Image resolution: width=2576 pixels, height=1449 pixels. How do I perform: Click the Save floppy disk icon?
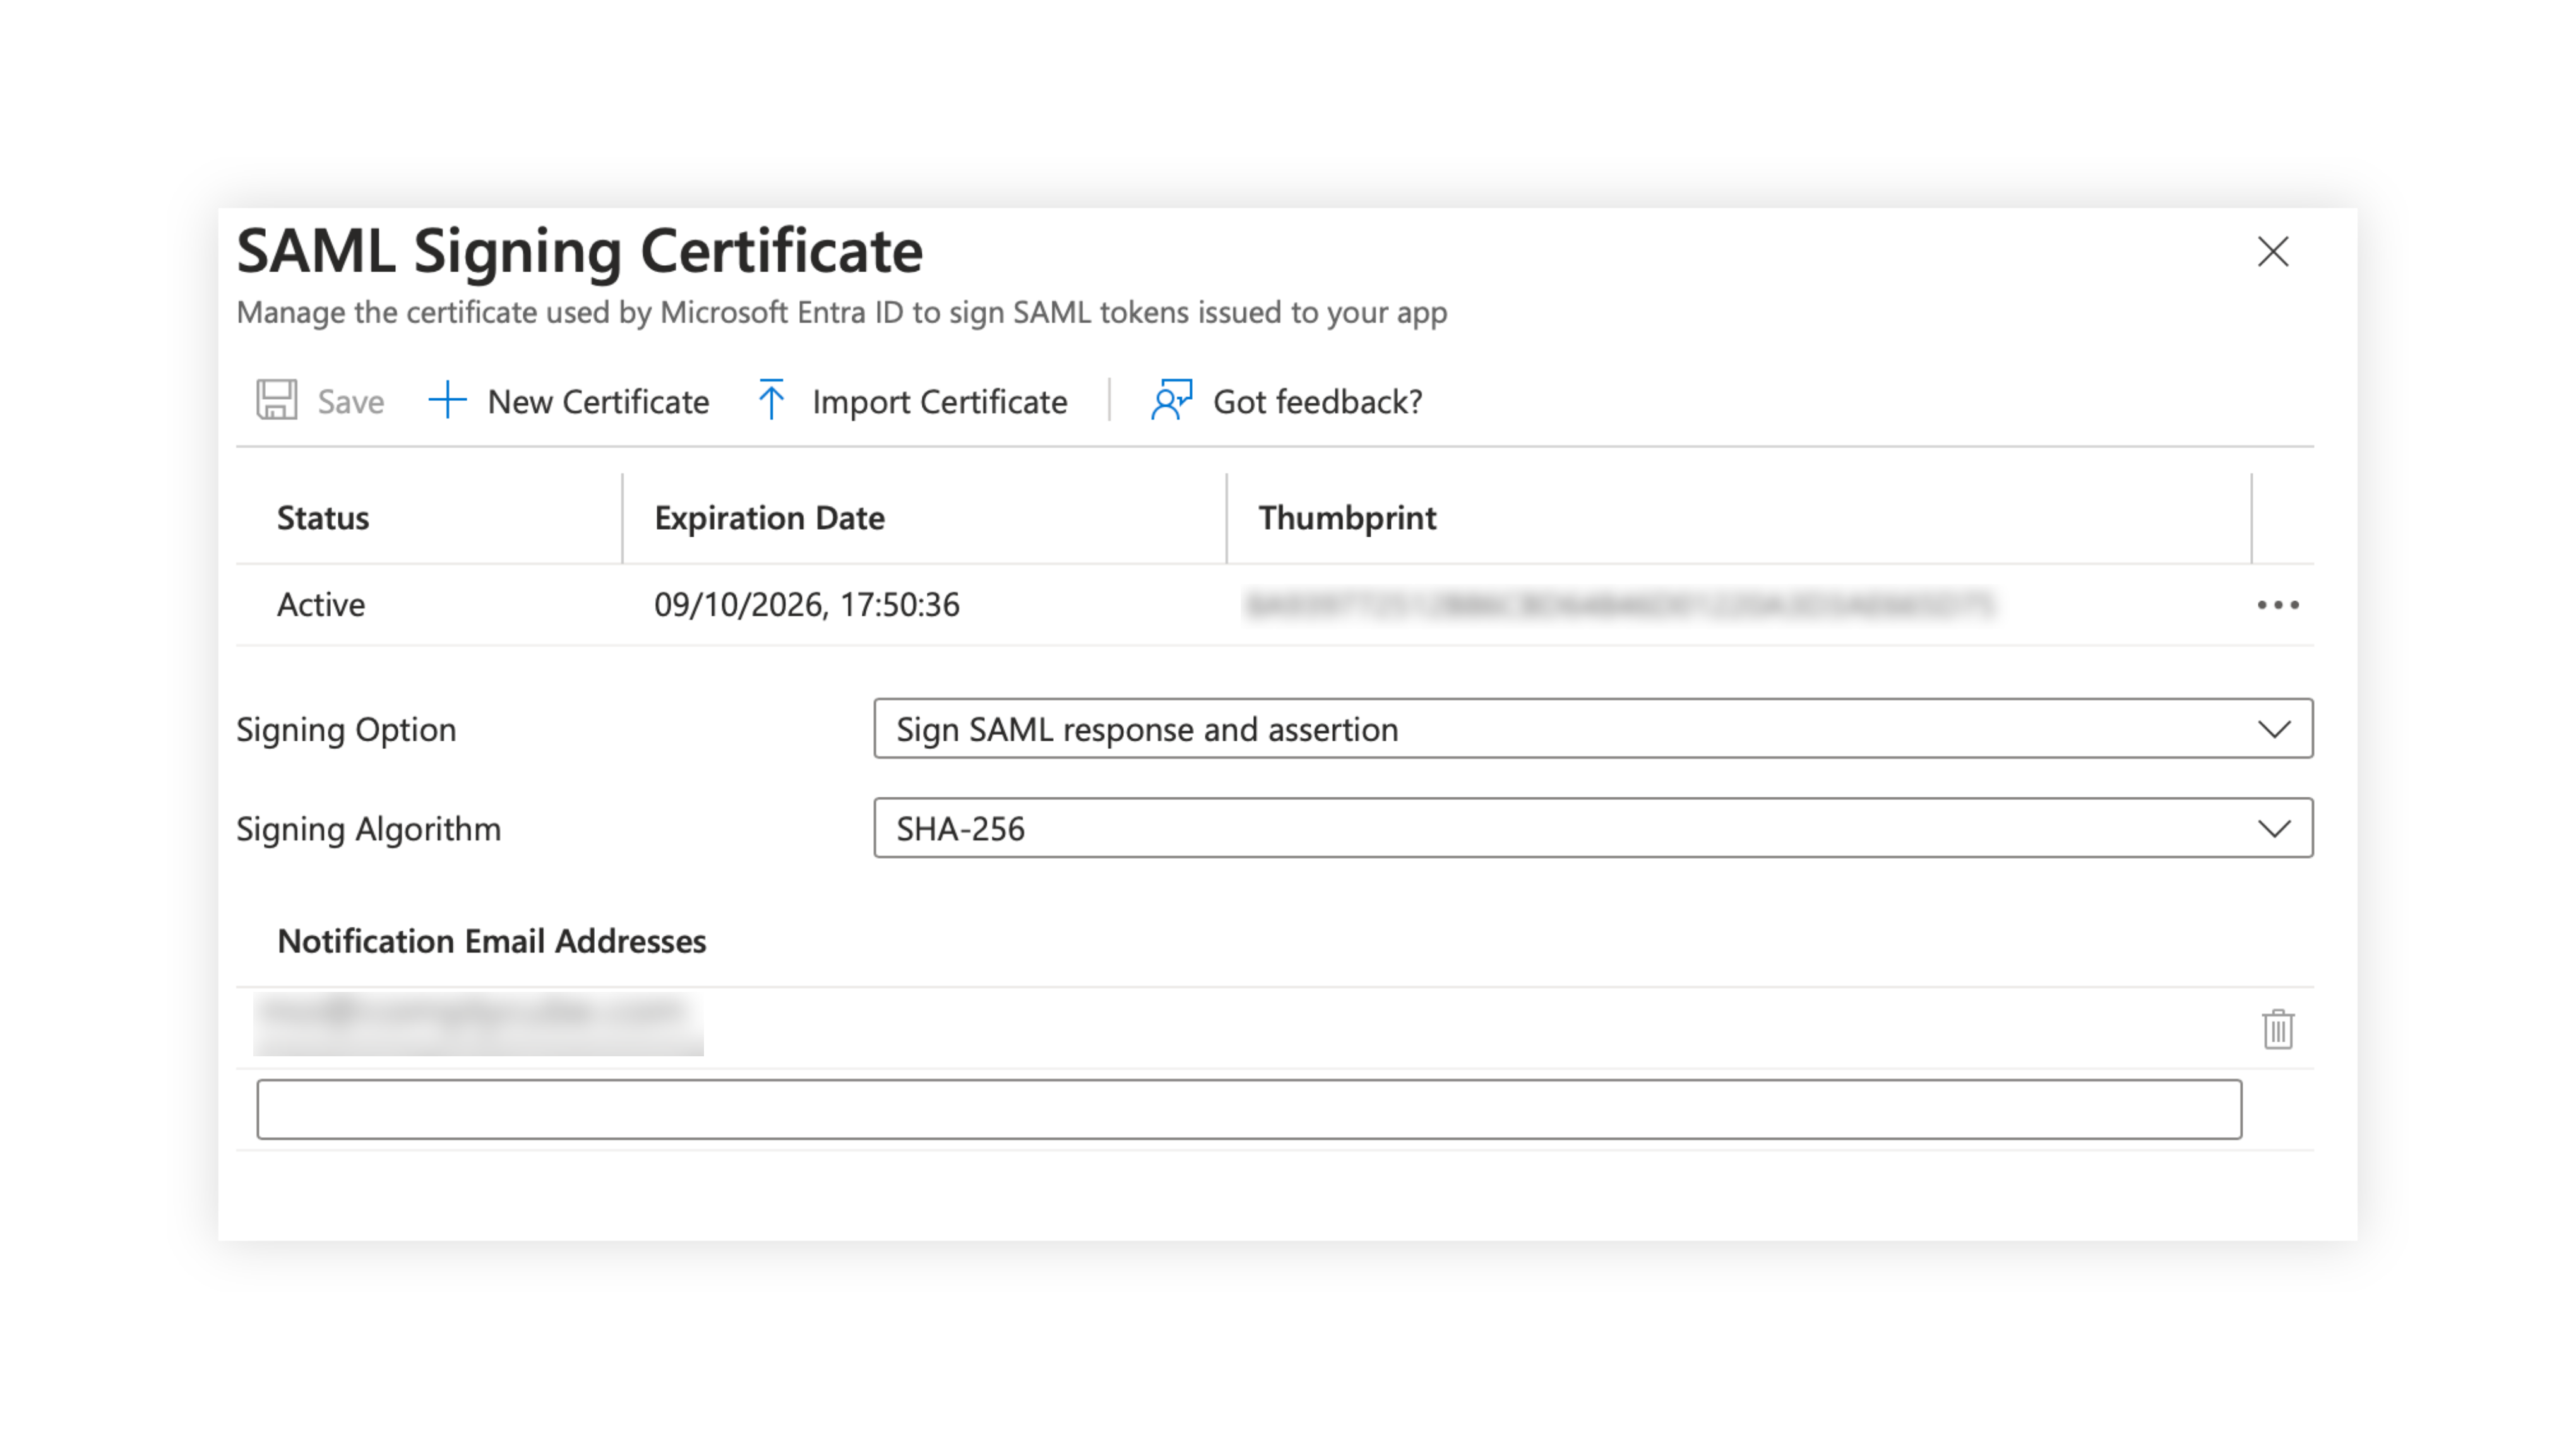click(x=276, y=400)
